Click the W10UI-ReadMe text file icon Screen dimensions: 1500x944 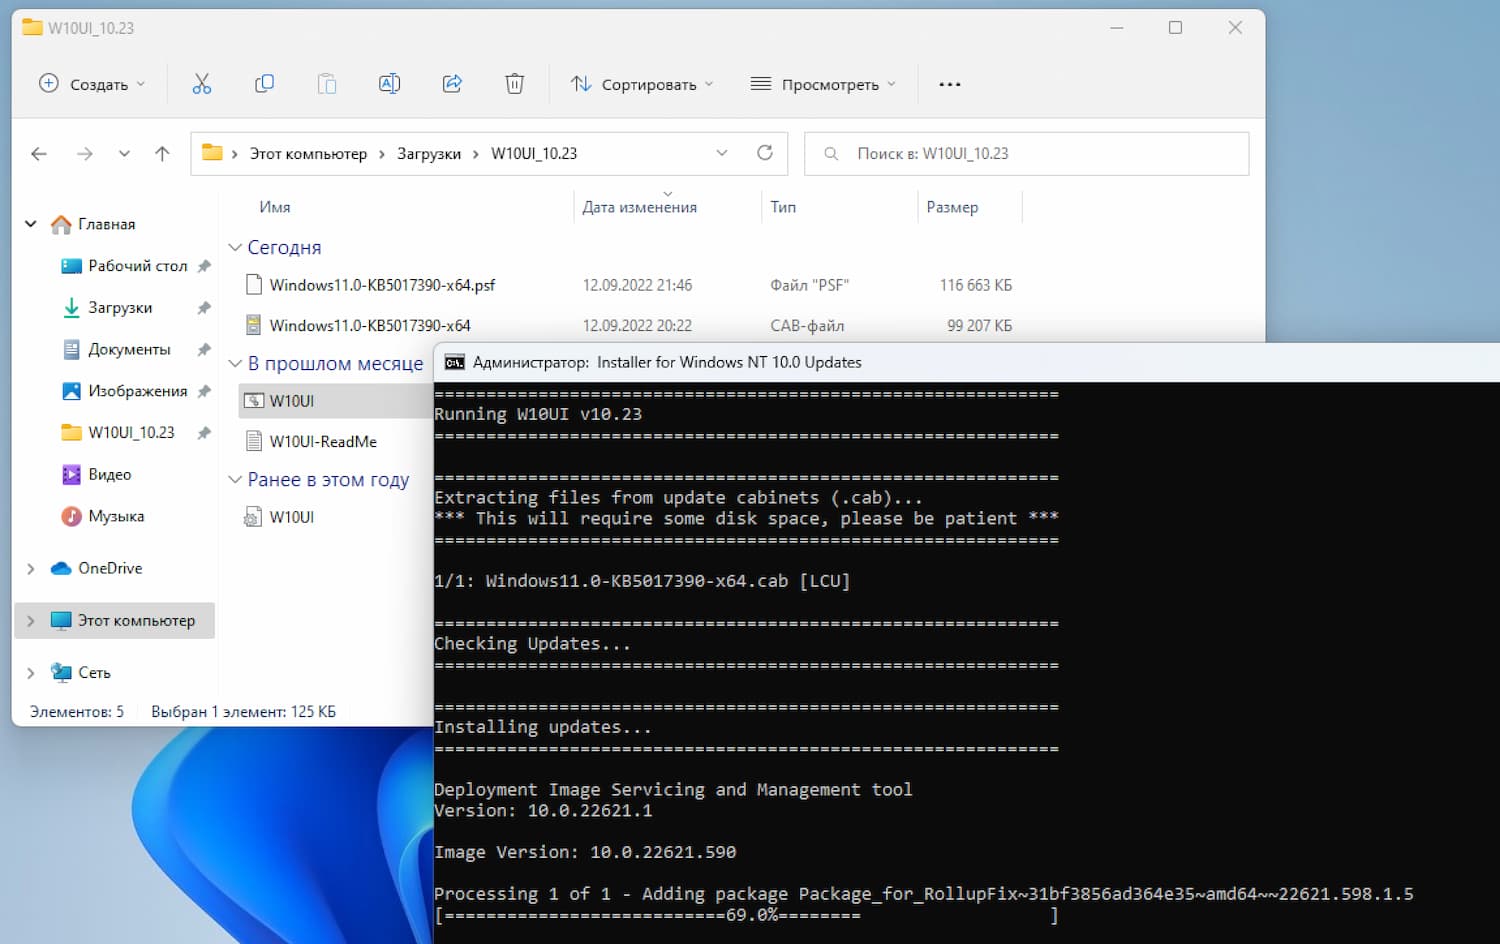click(x=254, y=441)
